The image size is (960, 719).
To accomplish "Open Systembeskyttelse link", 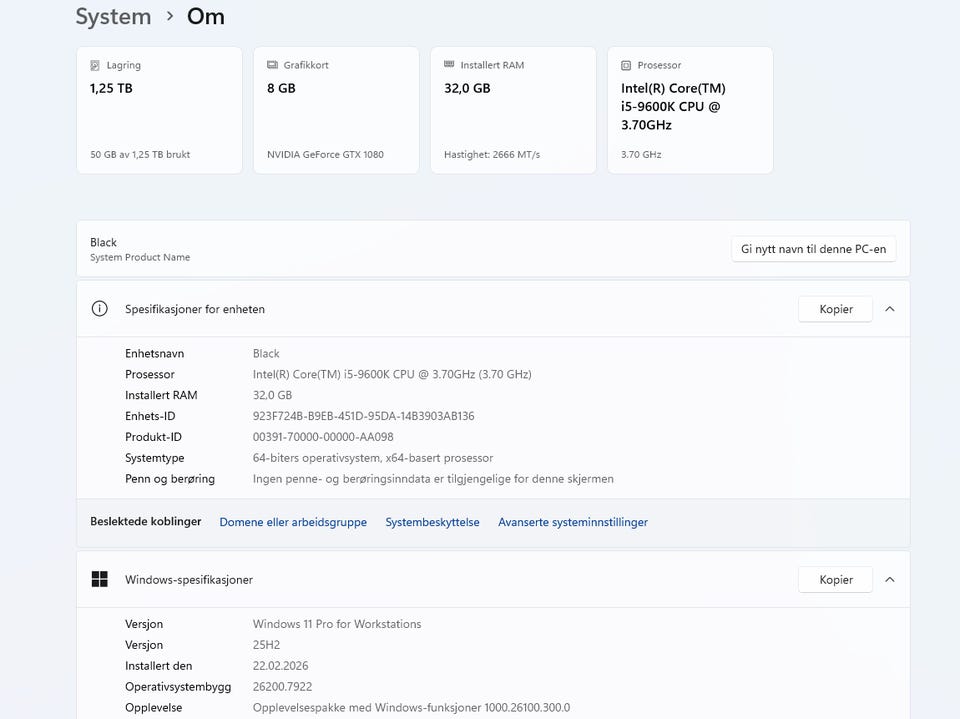I will pos(432,522).
